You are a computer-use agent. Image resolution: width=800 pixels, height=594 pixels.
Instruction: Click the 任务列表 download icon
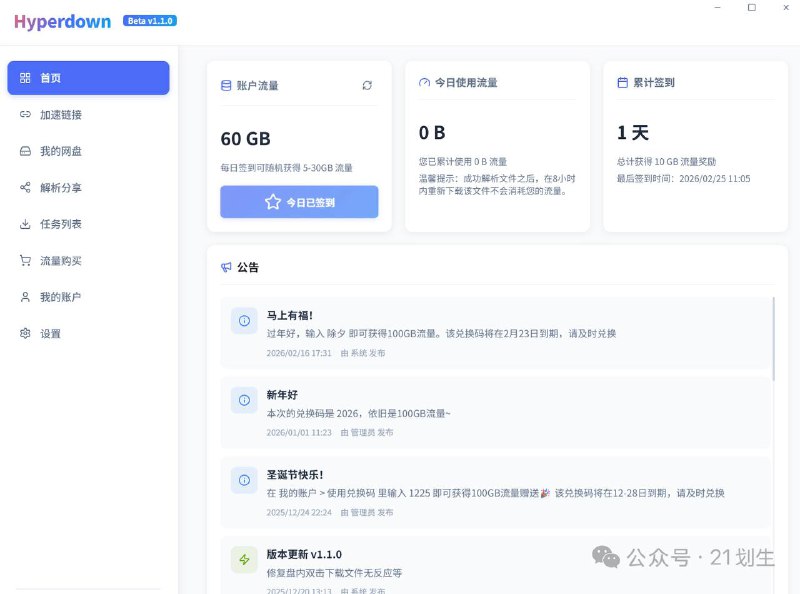coord(25,224)
